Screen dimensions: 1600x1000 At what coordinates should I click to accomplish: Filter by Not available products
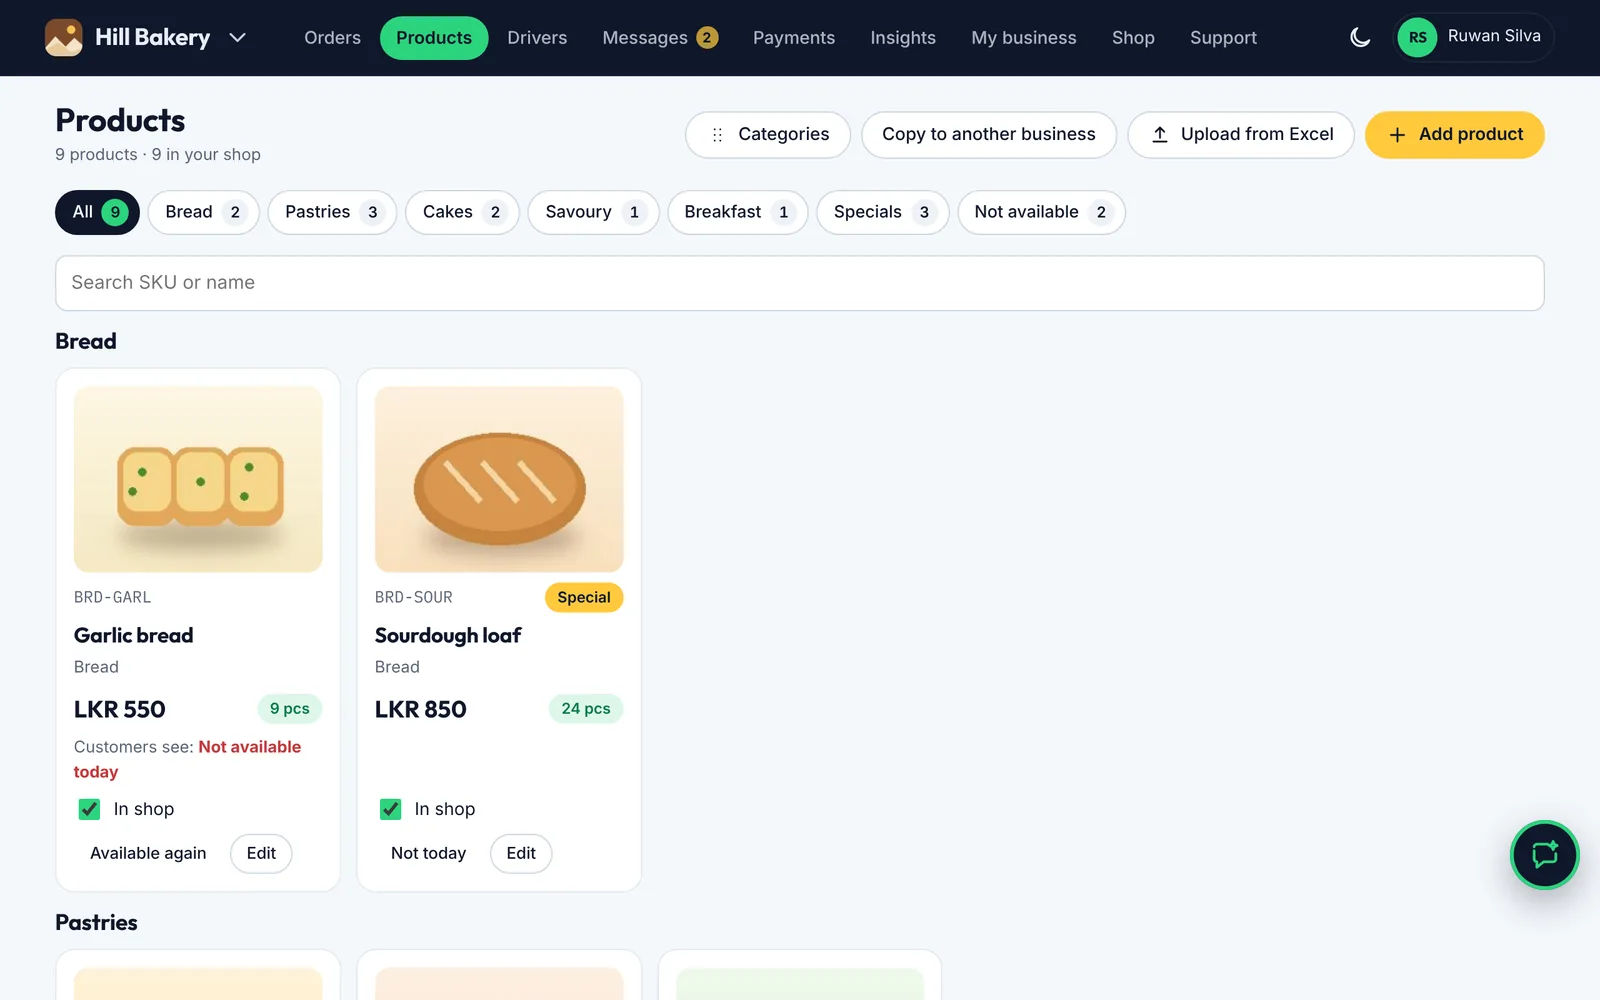1041,212
